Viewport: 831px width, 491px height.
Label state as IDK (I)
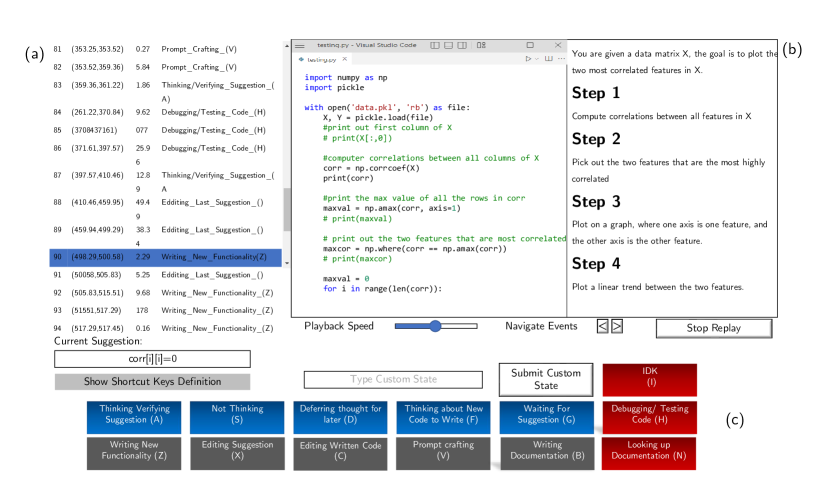[650, 380]
